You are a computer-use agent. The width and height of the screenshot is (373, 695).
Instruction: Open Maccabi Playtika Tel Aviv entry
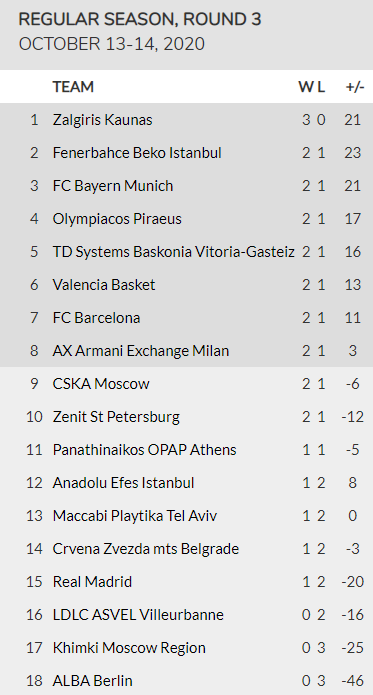click(x=135, y=516)
